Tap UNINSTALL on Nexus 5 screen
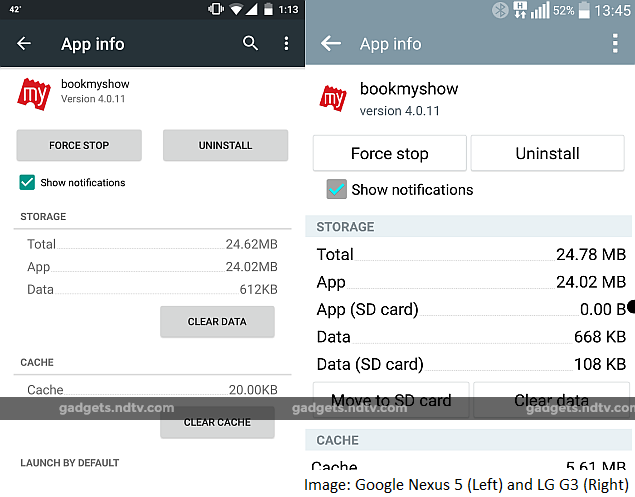 click(x=226, y=145)
